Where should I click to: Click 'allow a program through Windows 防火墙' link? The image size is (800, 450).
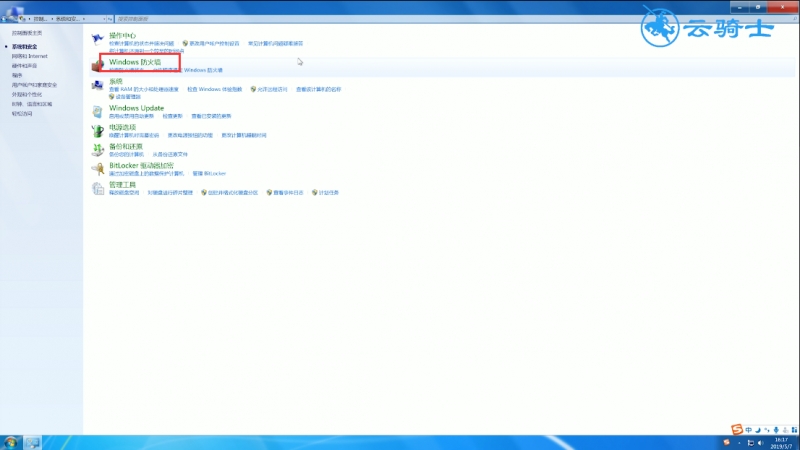click(188, 70)
